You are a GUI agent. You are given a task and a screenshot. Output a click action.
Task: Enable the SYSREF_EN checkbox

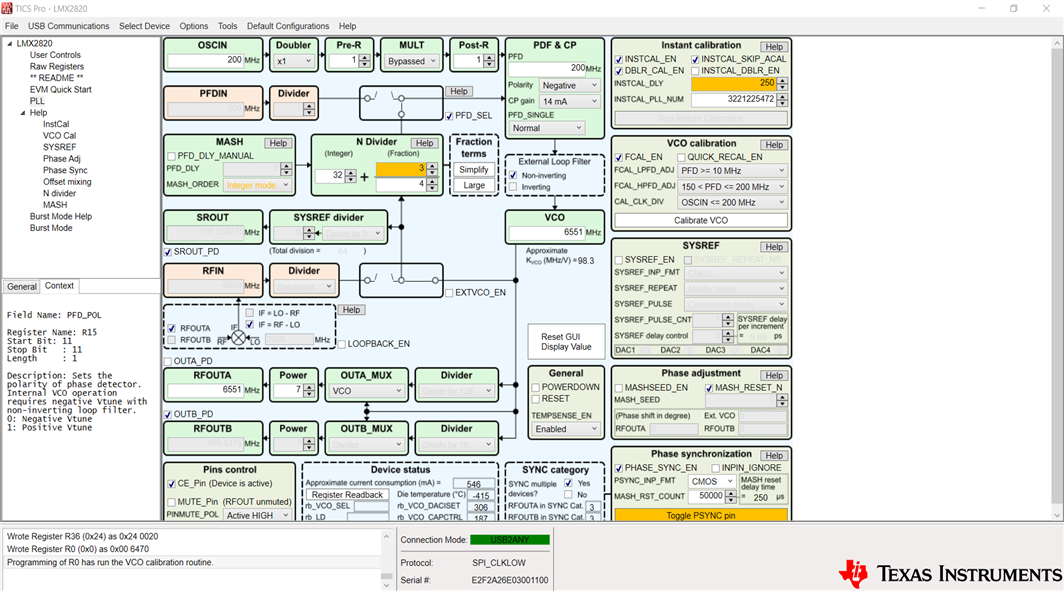pos(618,260)
